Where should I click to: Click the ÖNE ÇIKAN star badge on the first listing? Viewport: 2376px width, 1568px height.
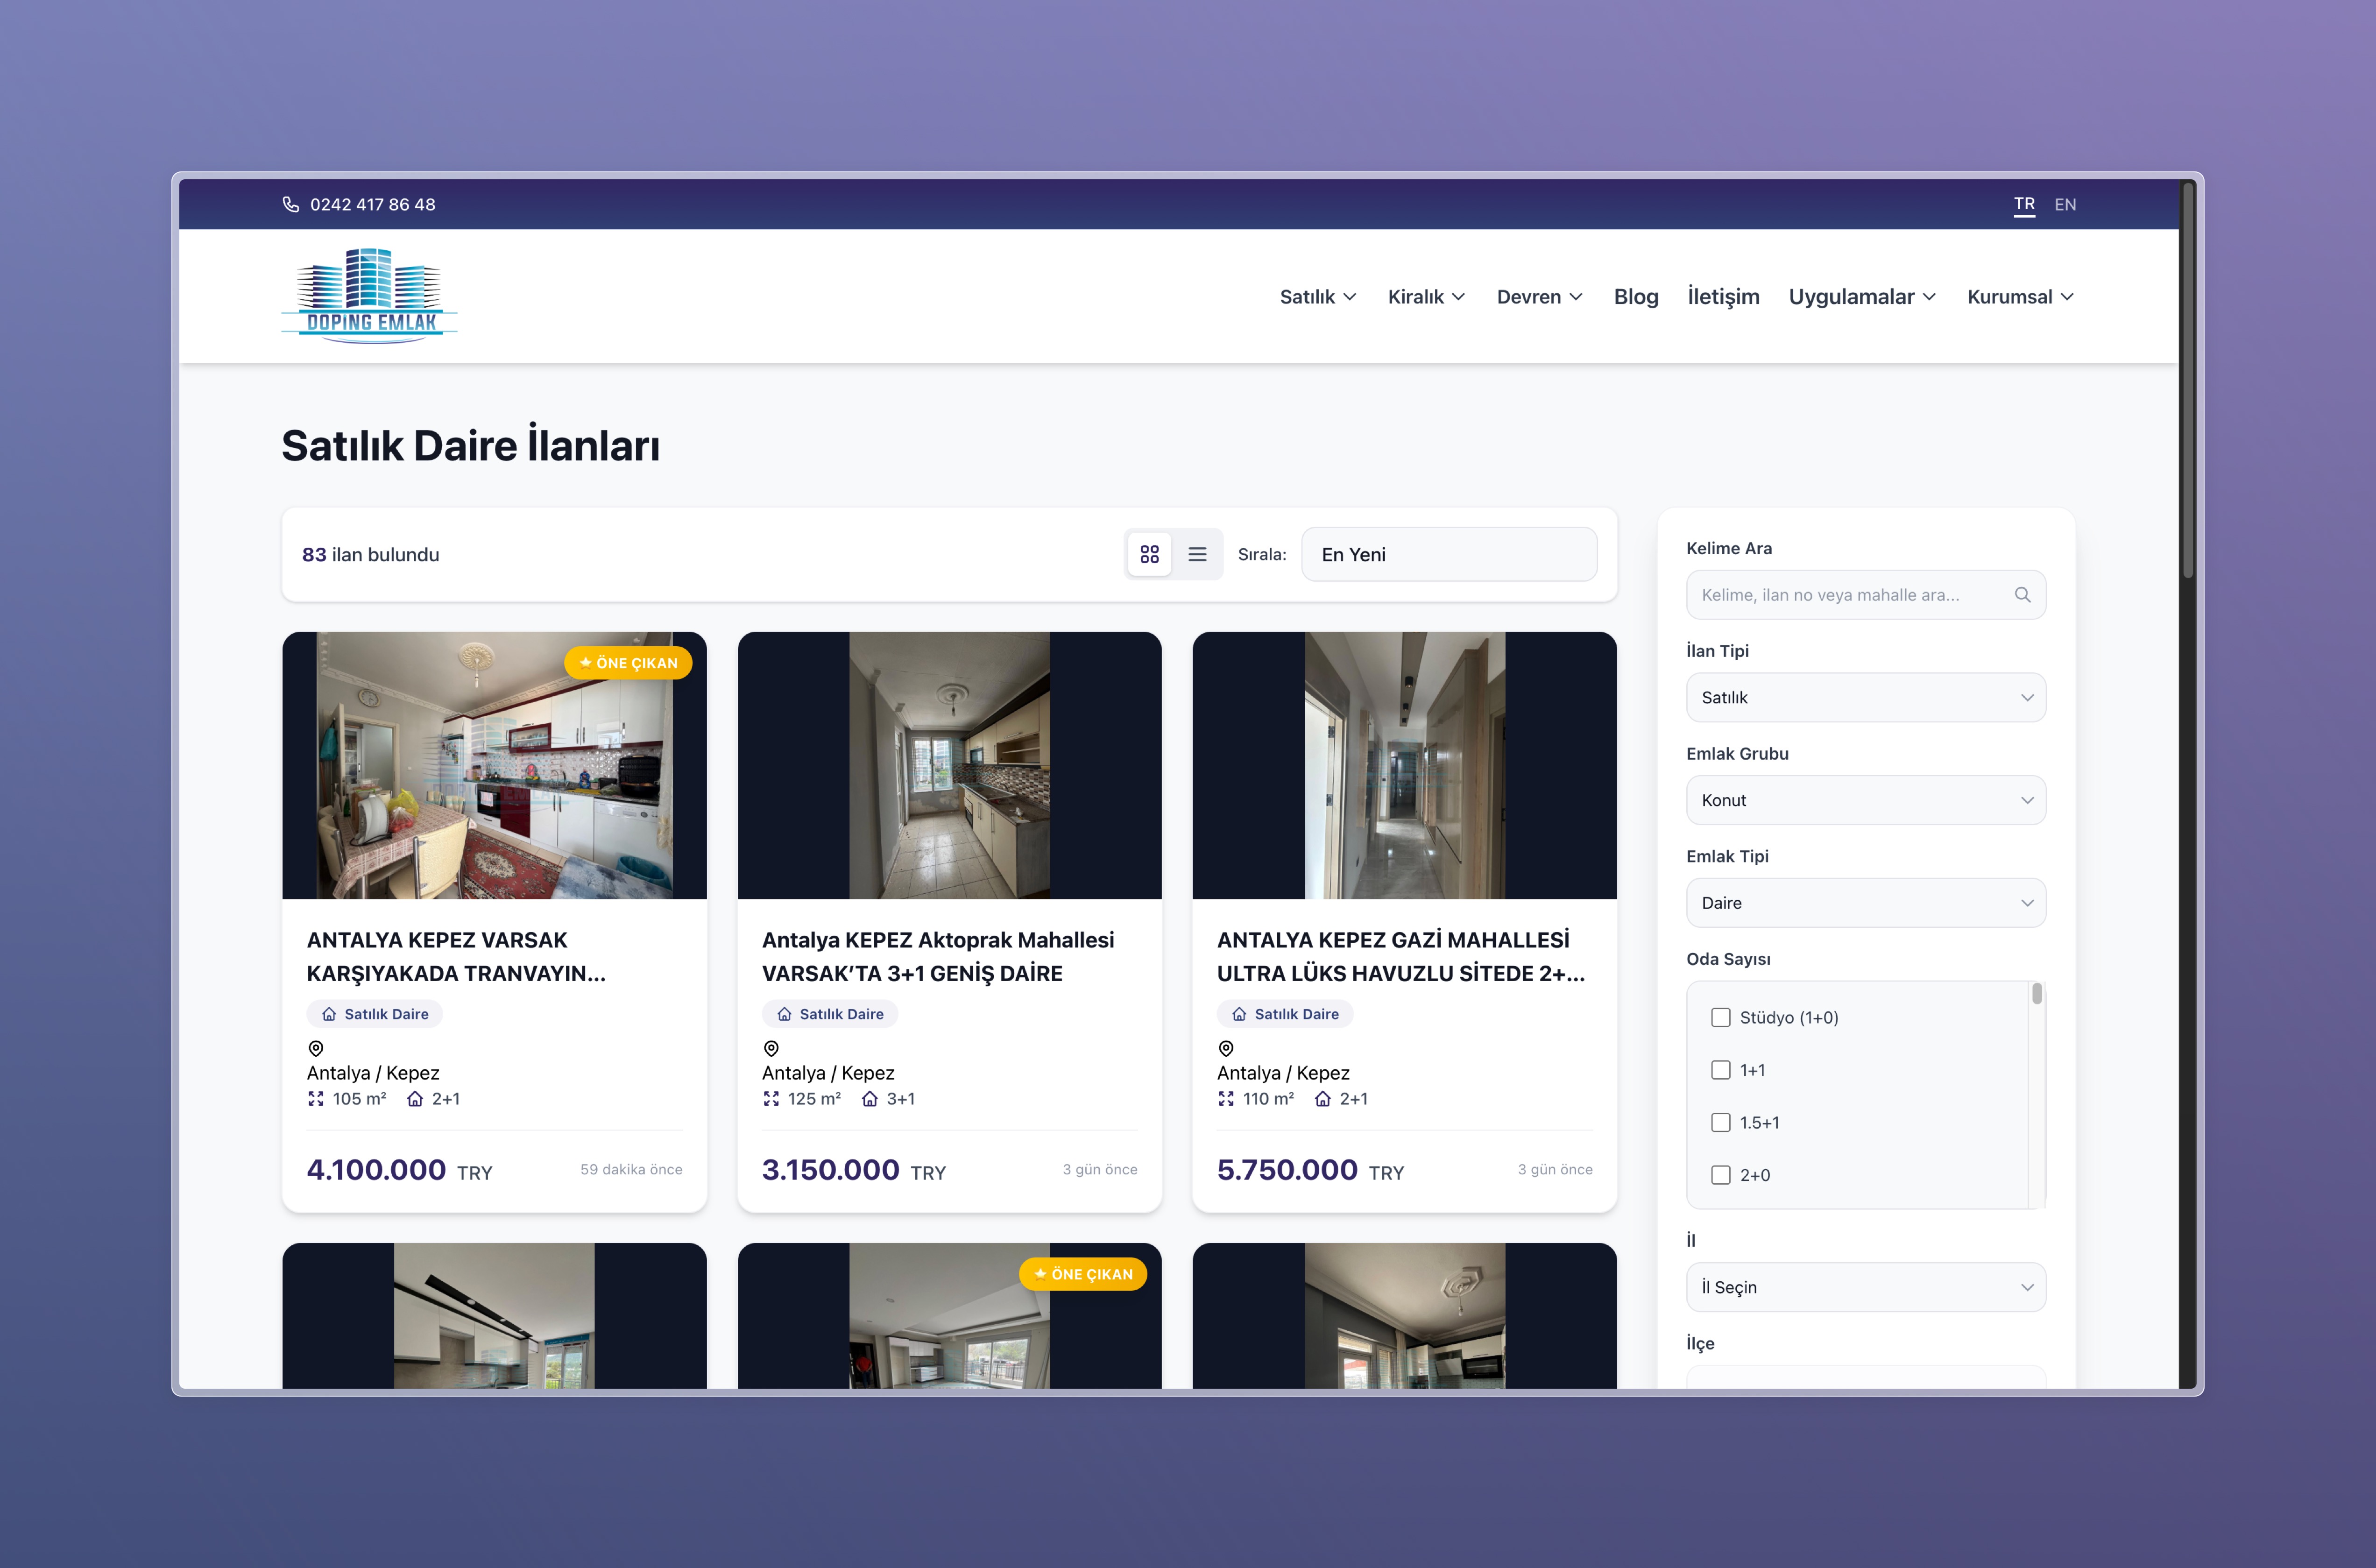(x=628, y=663)
